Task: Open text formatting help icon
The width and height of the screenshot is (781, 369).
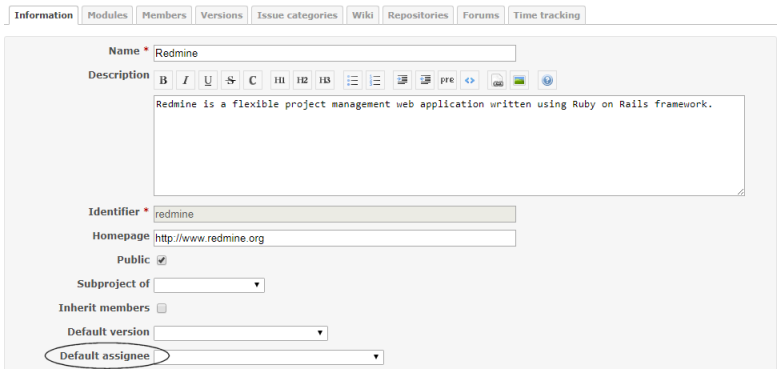Action: click(547, 80)
